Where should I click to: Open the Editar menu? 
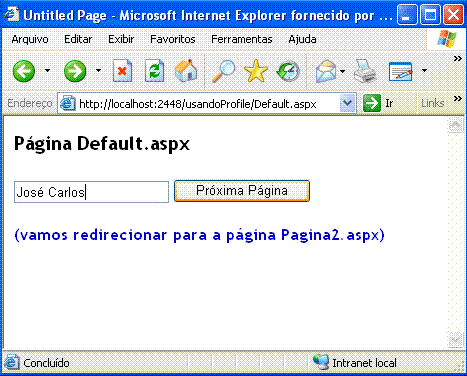[78, 39]
